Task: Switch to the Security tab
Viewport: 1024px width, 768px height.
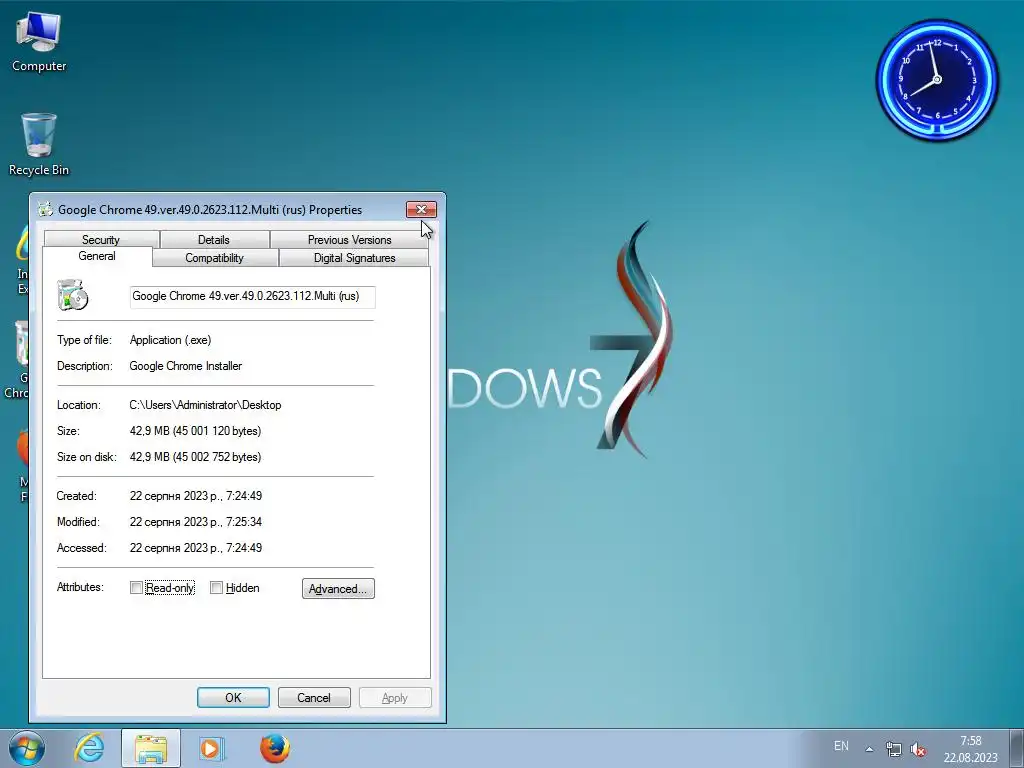Action: coord(101,240)
